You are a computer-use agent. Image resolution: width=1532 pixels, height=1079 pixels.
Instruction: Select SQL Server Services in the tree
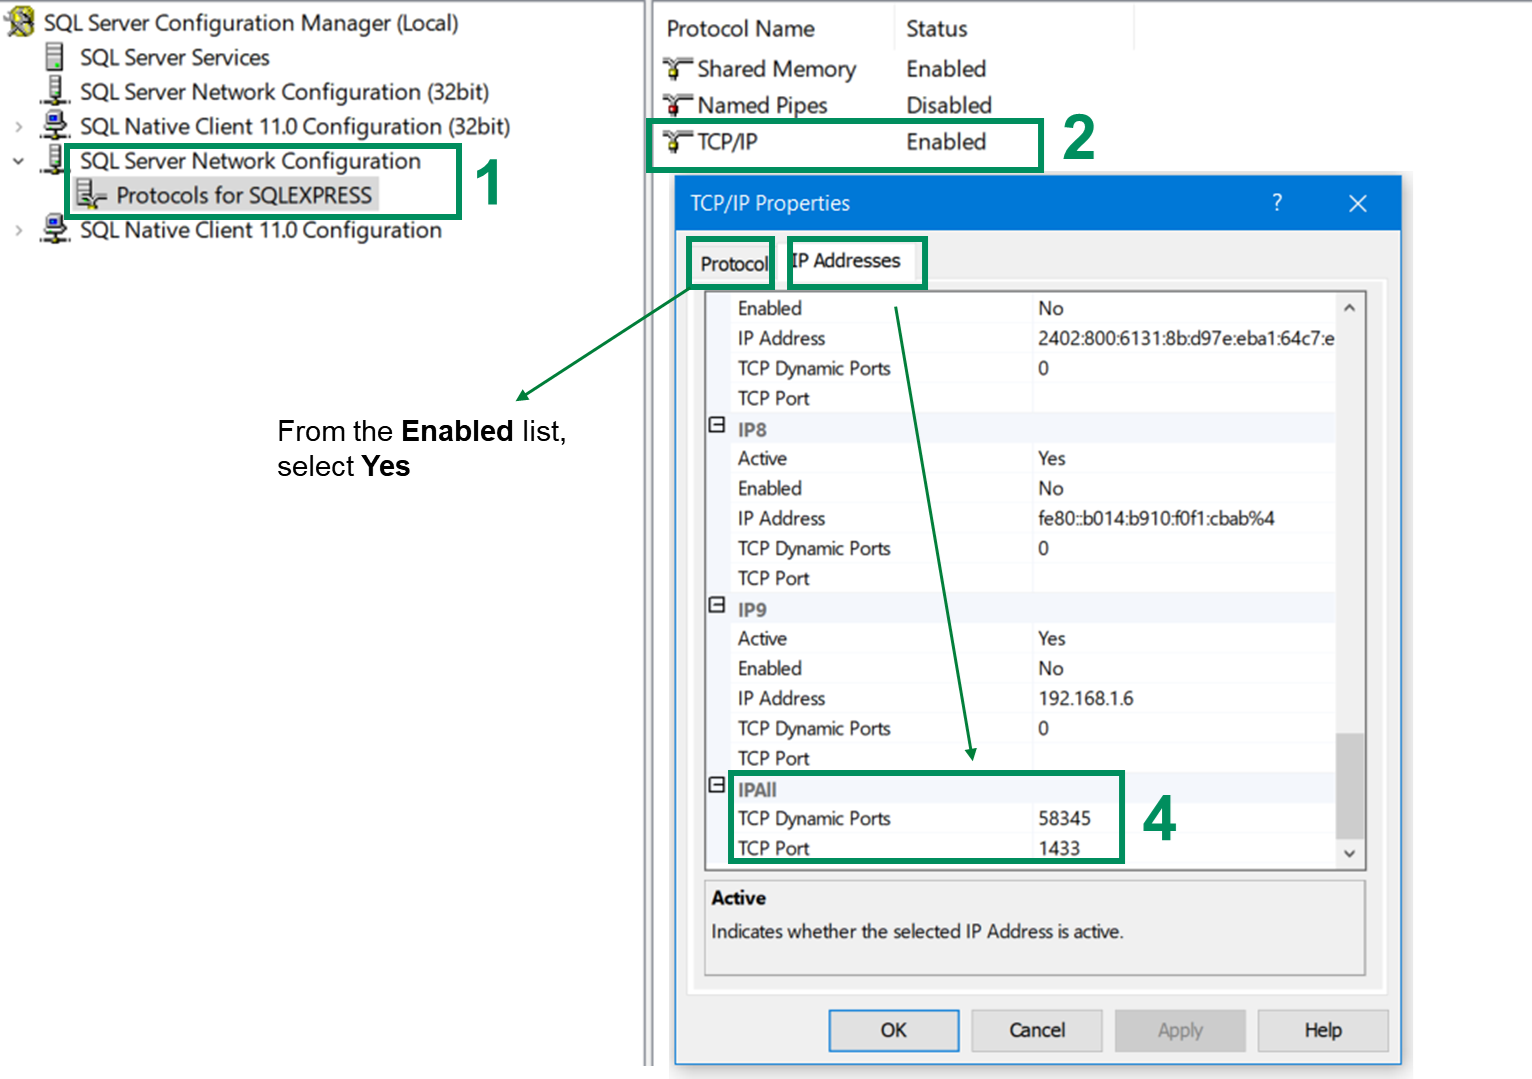175,57
